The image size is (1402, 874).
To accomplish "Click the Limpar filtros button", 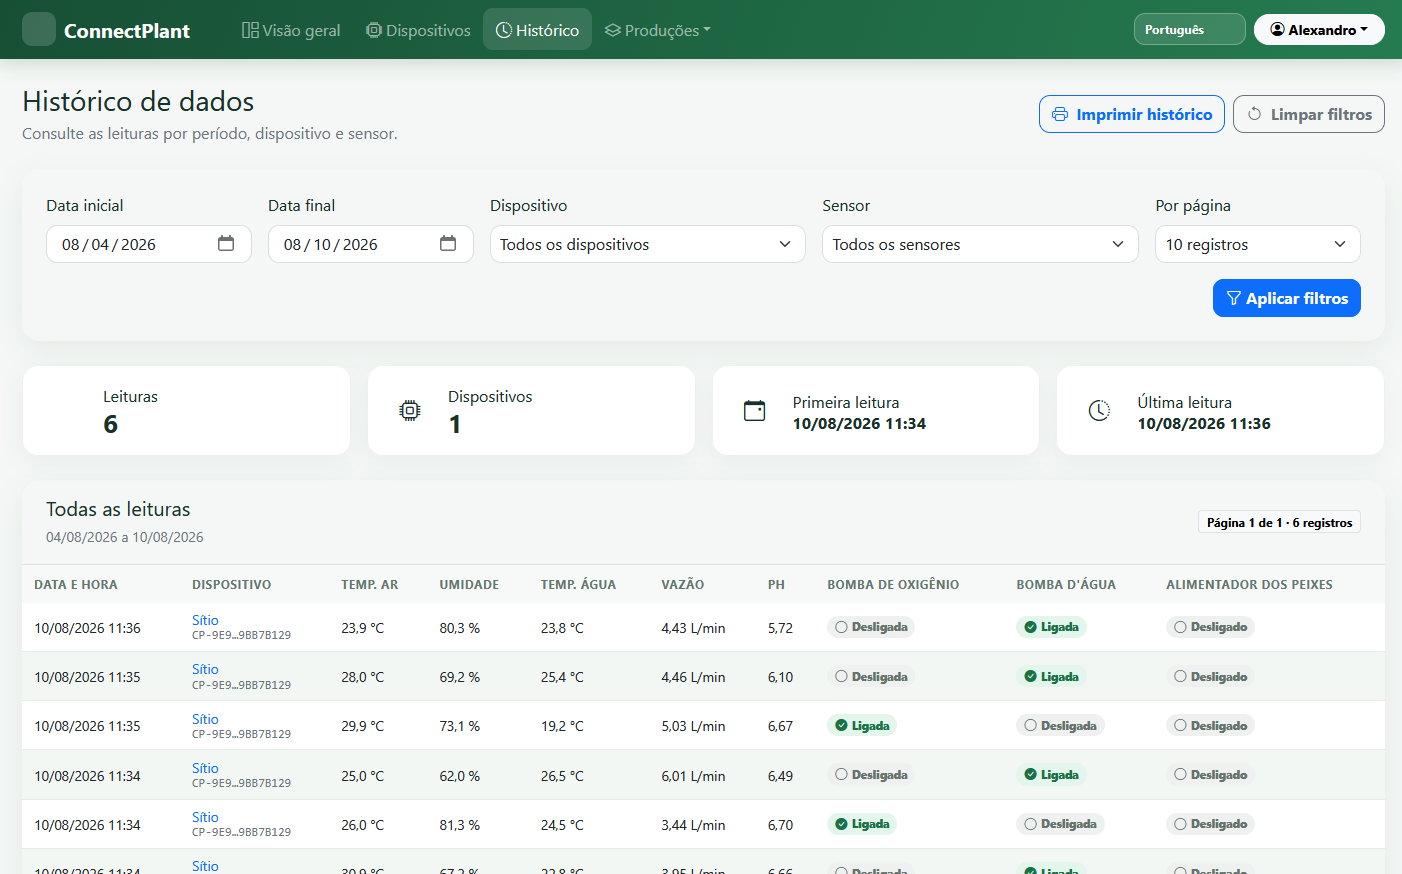I will coord(1309,114).
